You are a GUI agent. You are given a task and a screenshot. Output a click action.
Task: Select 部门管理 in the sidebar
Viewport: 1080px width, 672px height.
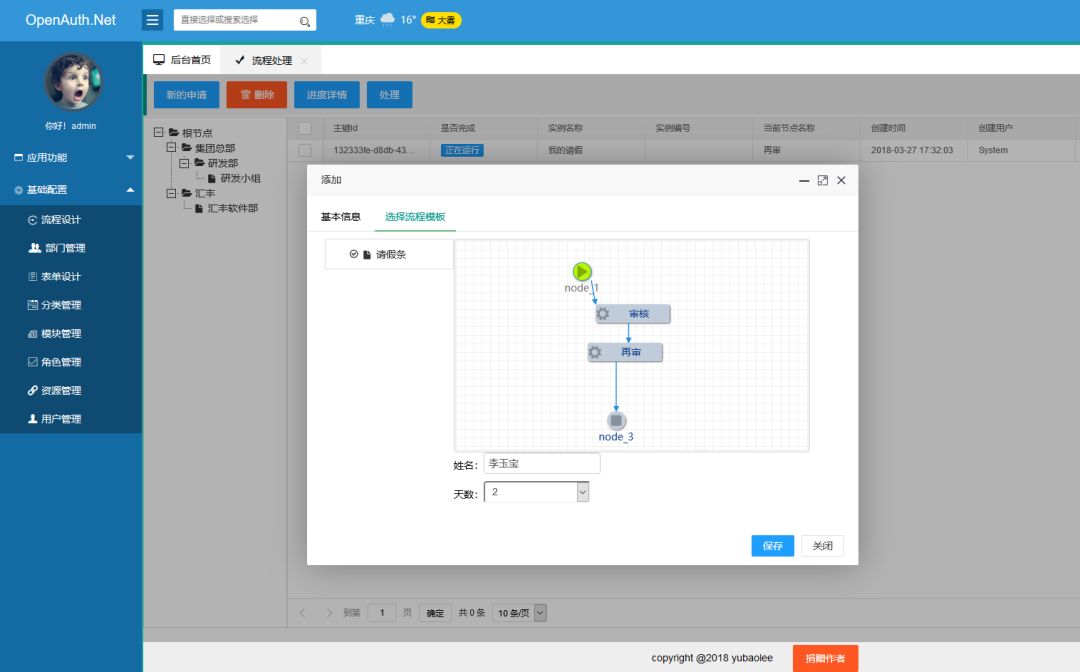click(60, 247)
